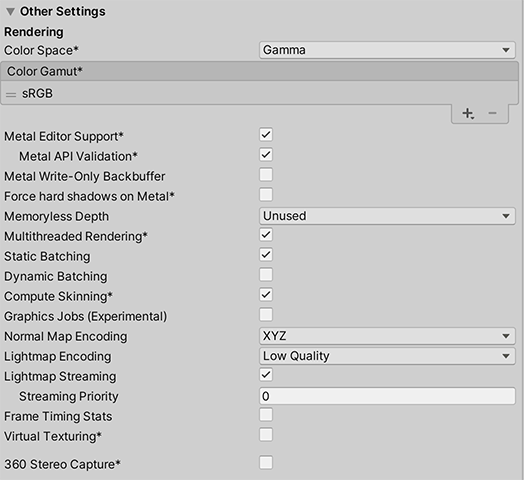Add a color gamut with plus button

click(468, 114)
